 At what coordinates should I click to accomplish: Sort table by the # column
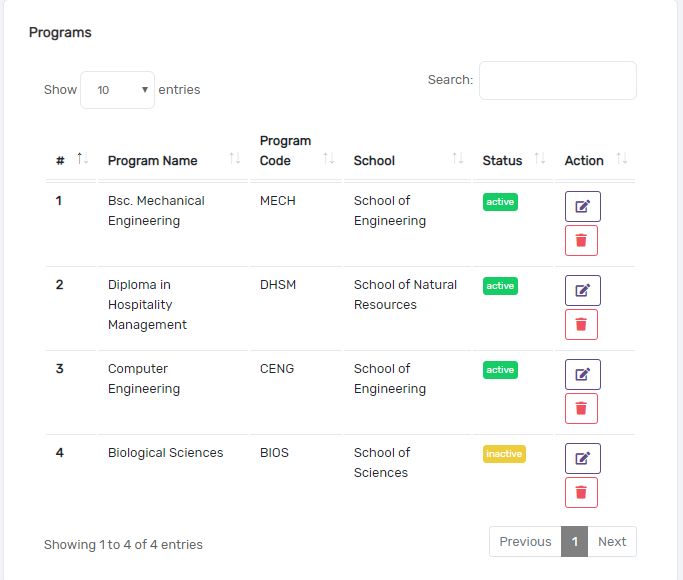tap(61, 160)
